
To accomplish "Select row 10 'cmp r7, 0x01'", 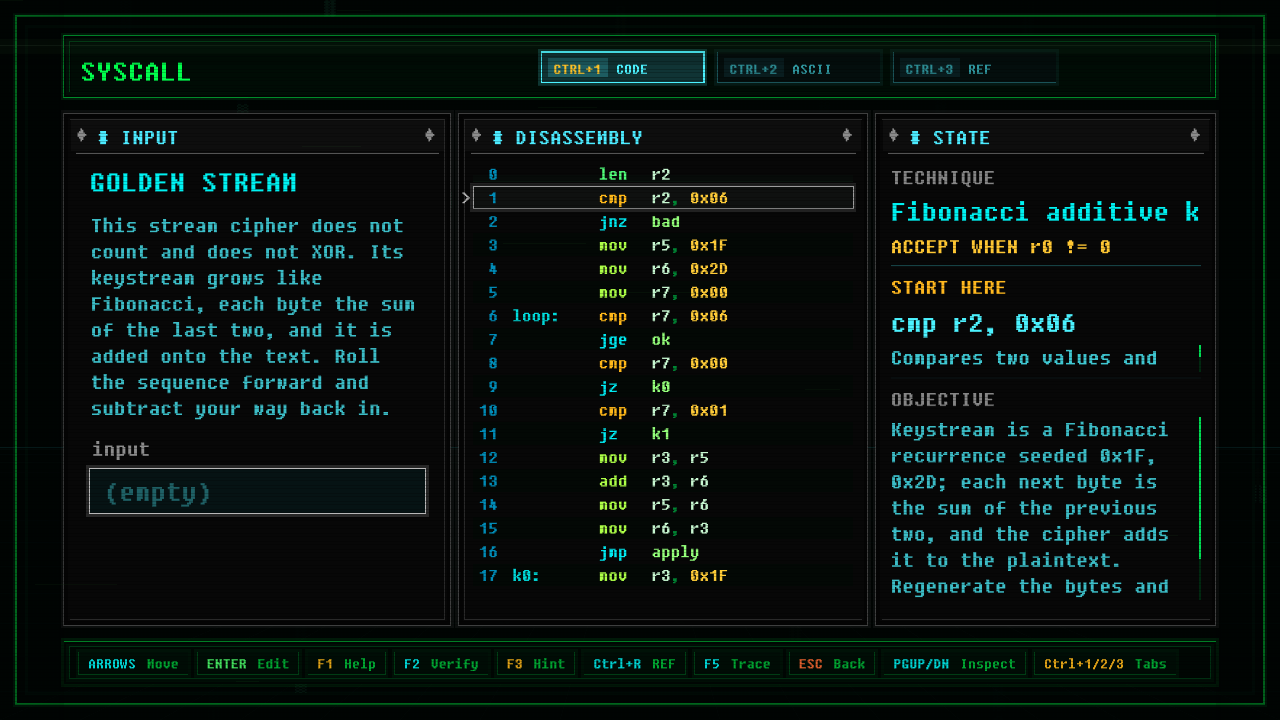I will tap(663, 411).
